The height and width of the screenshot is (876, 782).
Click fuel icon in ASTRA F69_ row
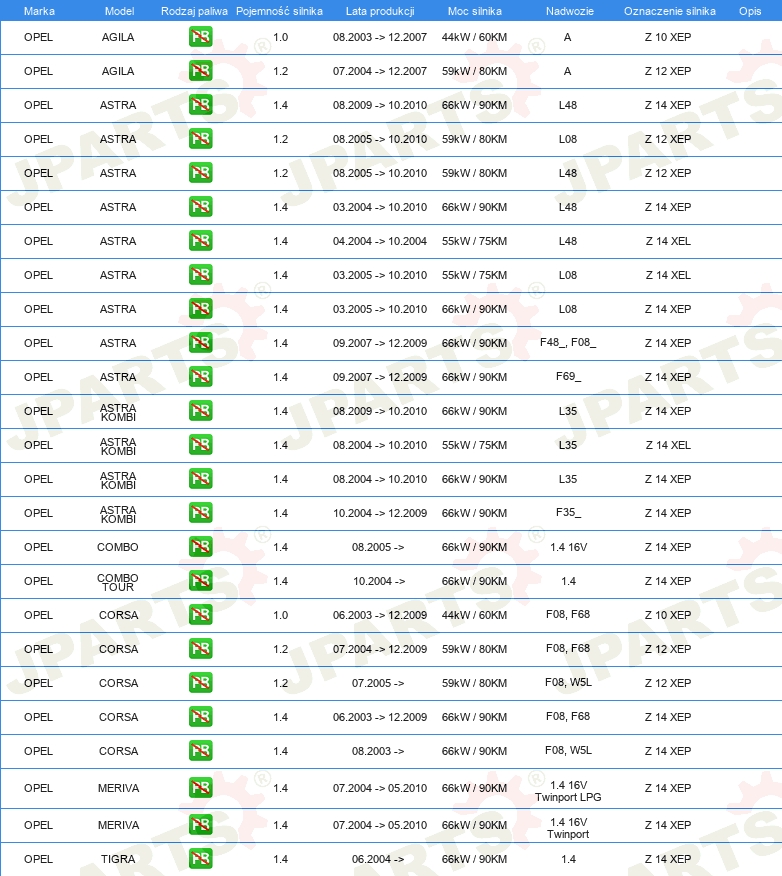pos(201,377)
